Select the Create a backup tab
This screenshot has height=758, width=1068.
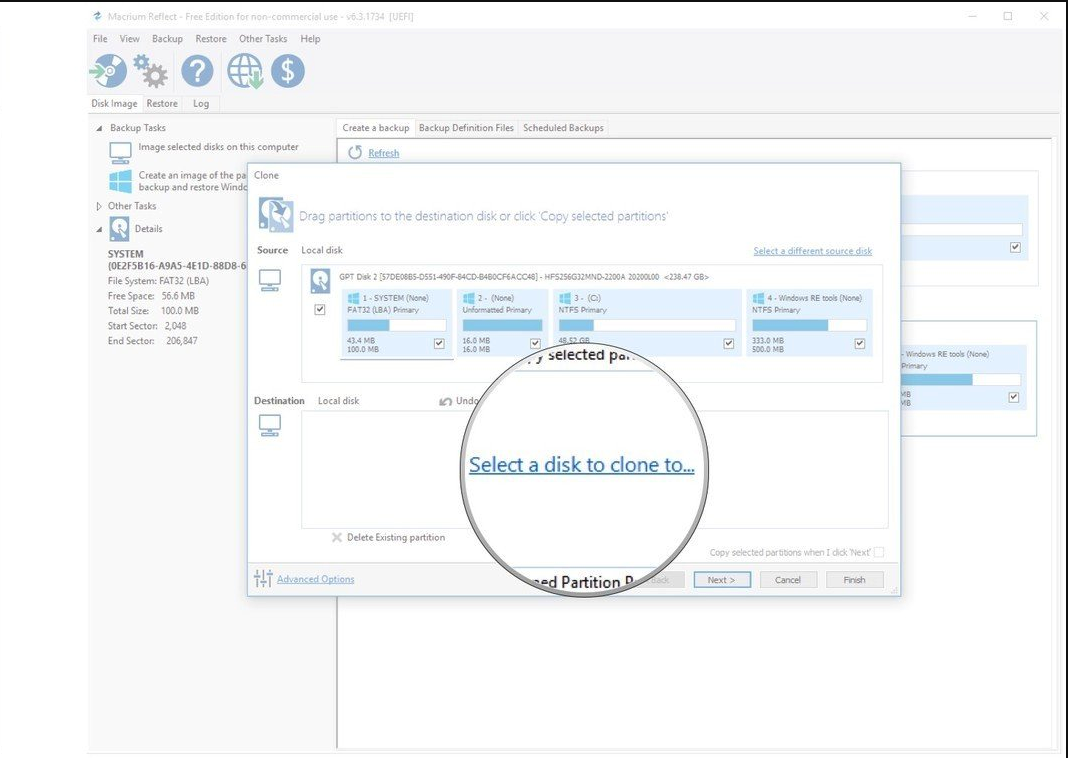376,128
